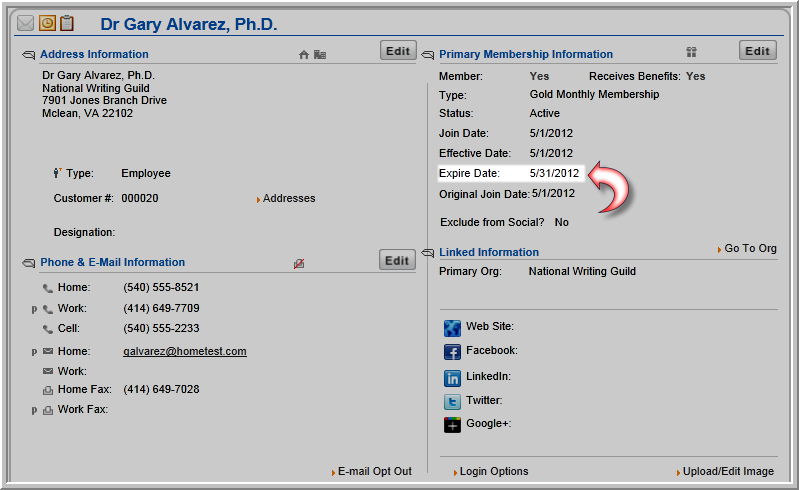Click the Exclude from Social value No

[x=562, y=223]
